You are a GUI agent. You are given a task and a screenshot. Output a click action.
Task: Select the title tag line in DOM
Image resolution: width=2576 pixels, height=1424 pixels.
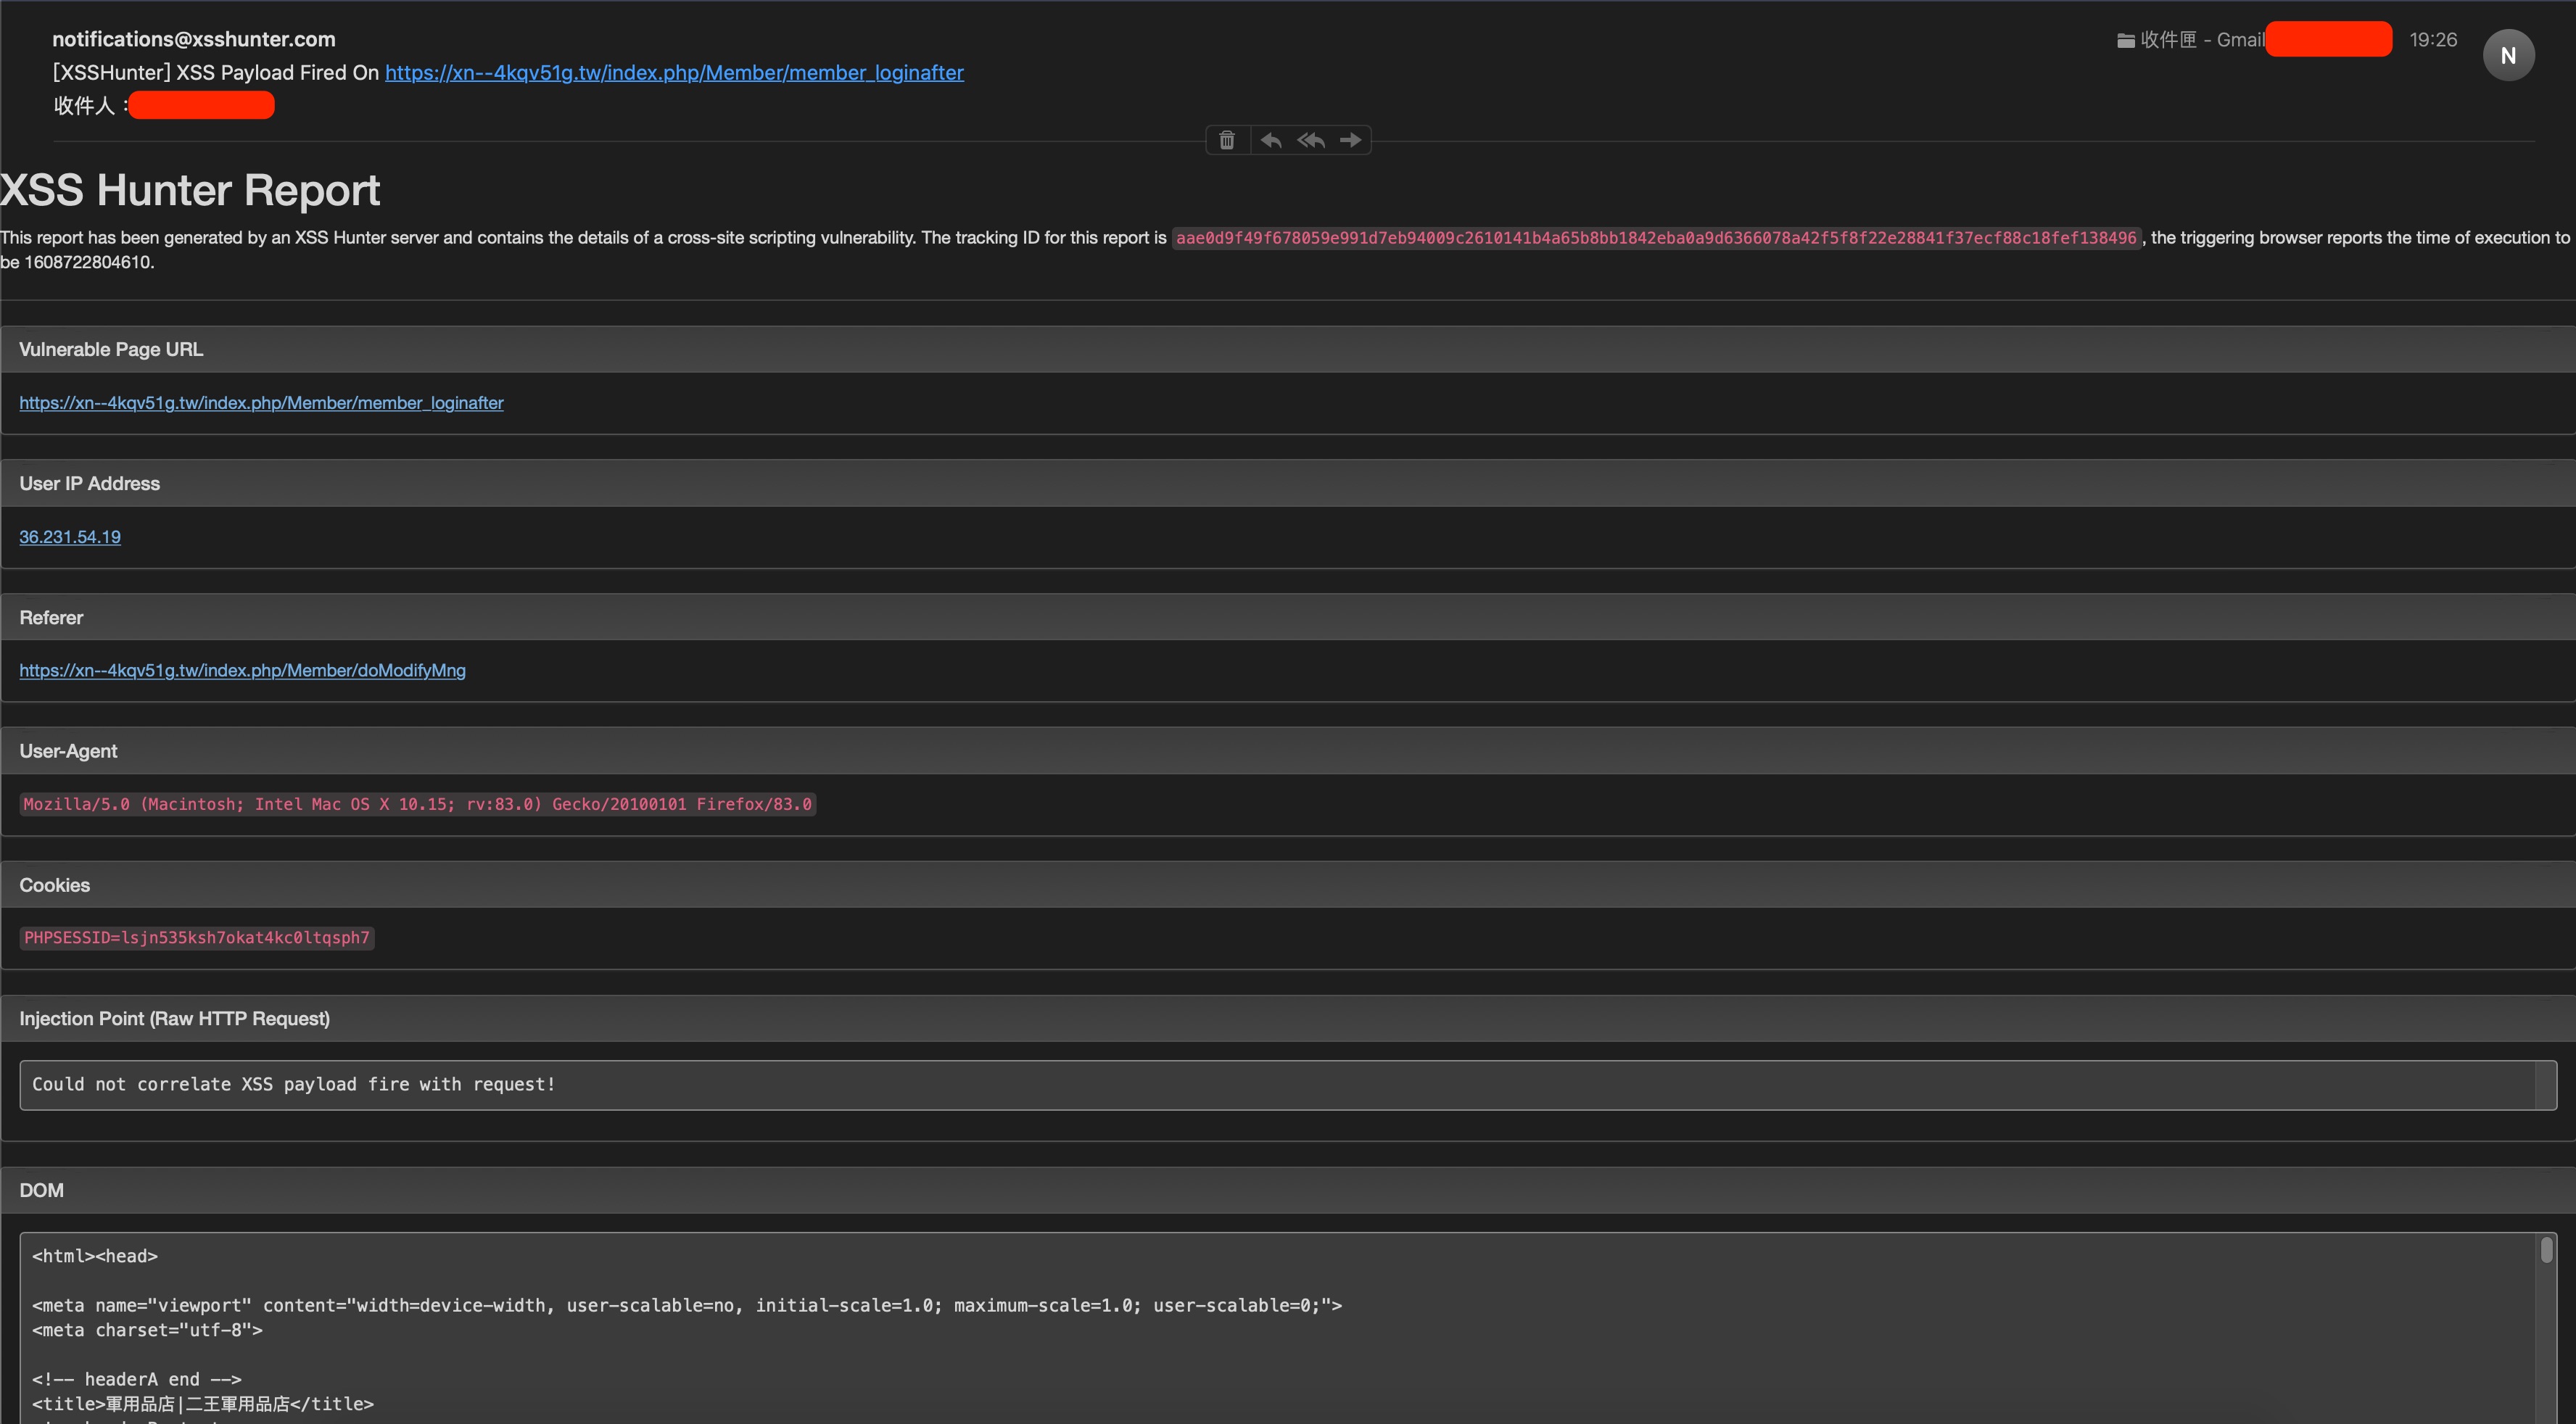203,1404
